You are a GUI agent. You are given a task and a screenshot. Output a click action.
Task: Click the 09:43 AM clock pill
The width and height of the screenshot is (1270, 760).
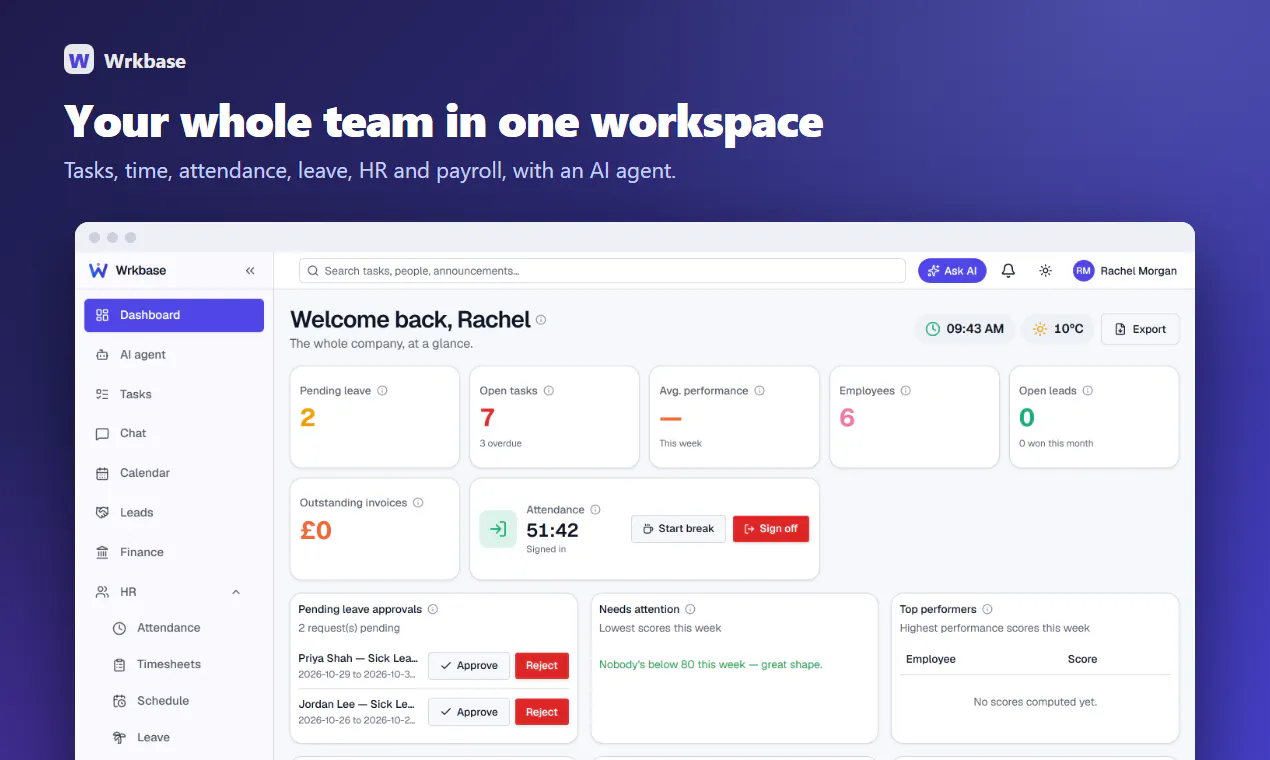pos(965,329)
